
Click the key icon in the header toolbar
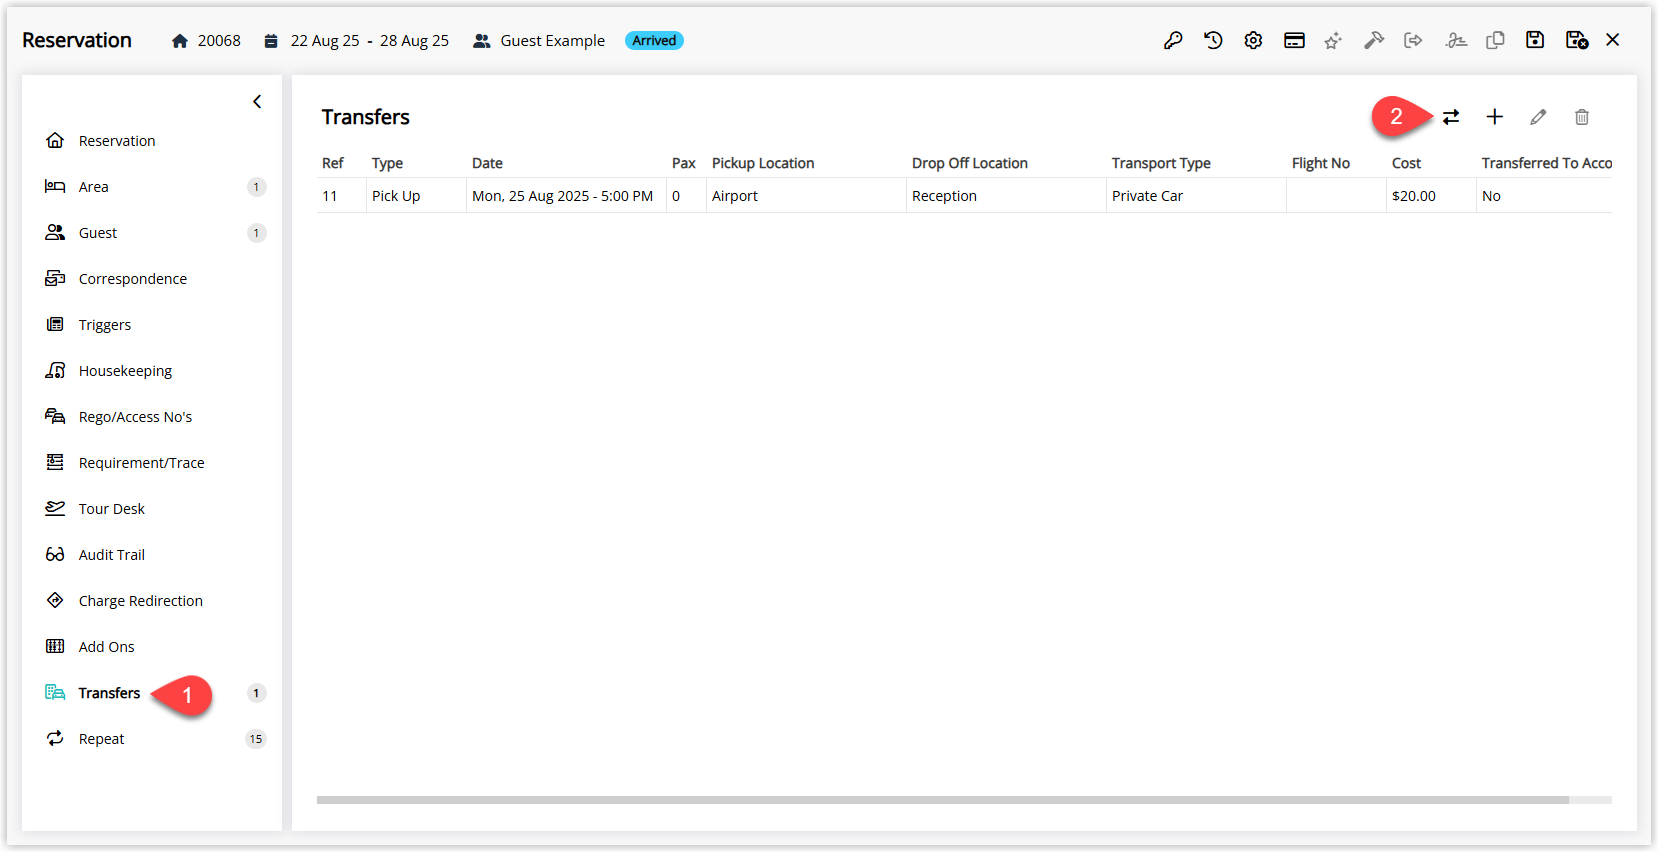[x=1173, y=40]
